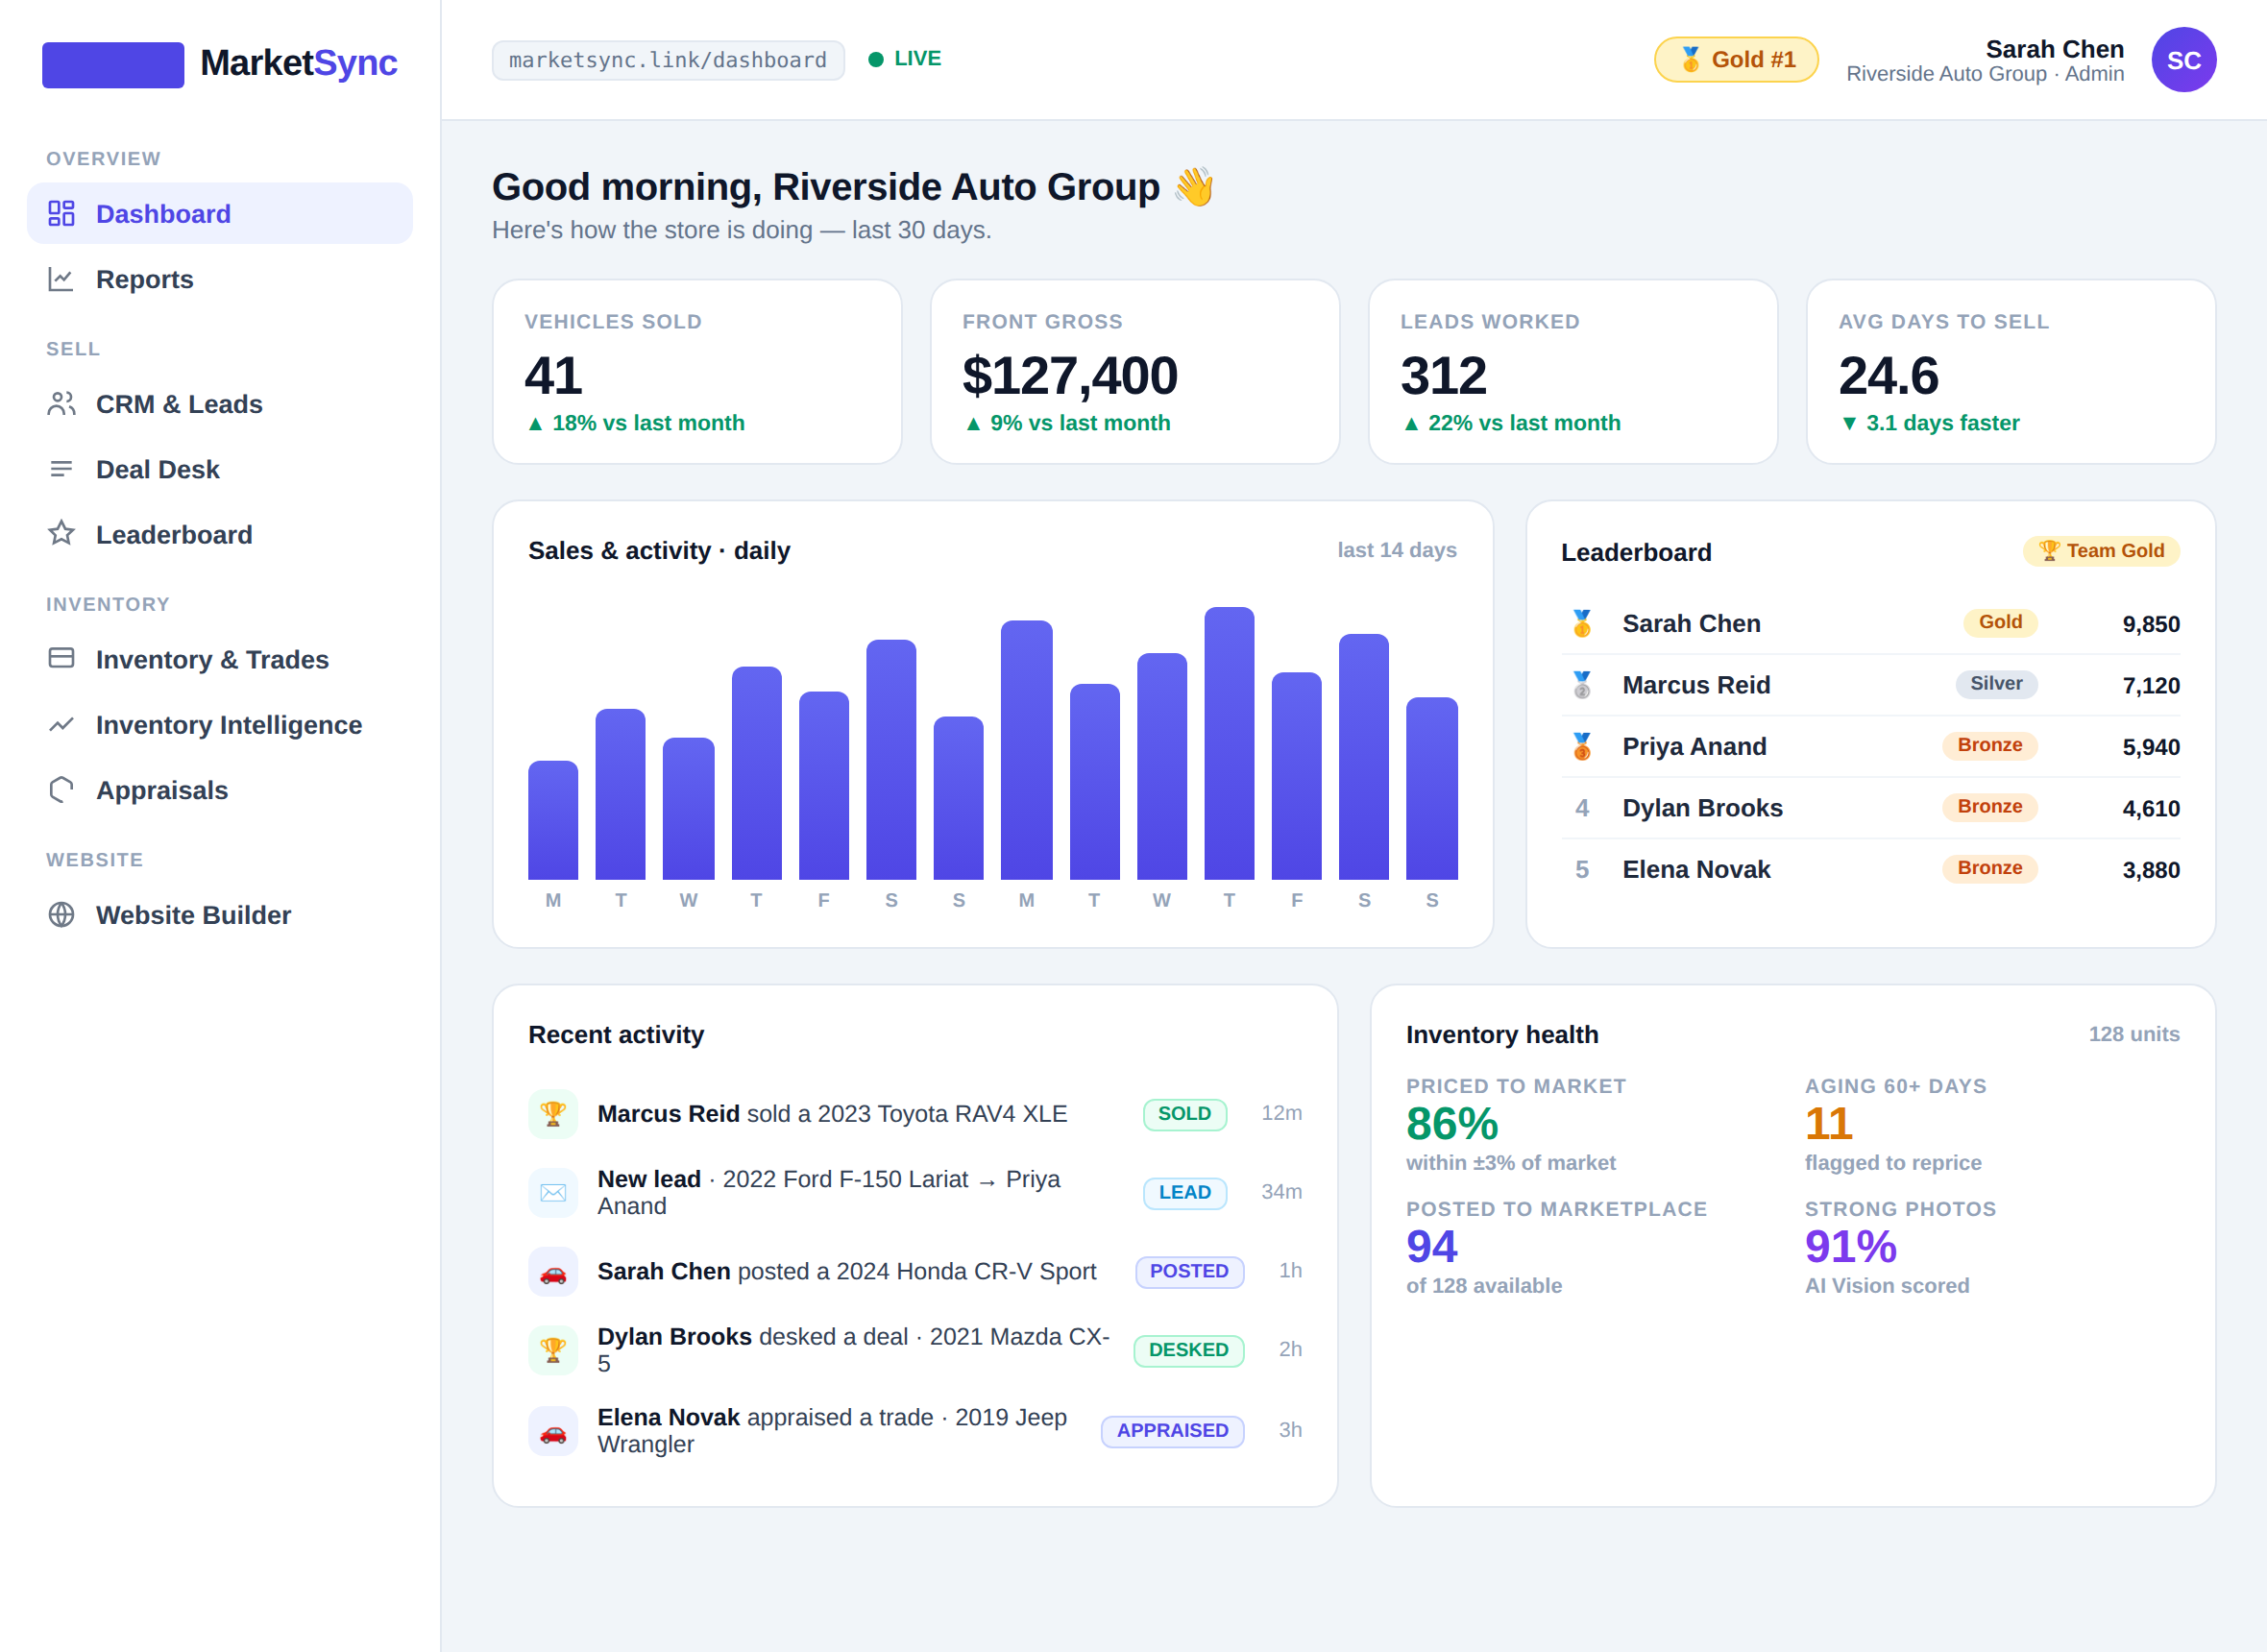Click the envelope icon for New lead activity
Viewport: 2267px width, 1652px height.
coord(553,1192)
